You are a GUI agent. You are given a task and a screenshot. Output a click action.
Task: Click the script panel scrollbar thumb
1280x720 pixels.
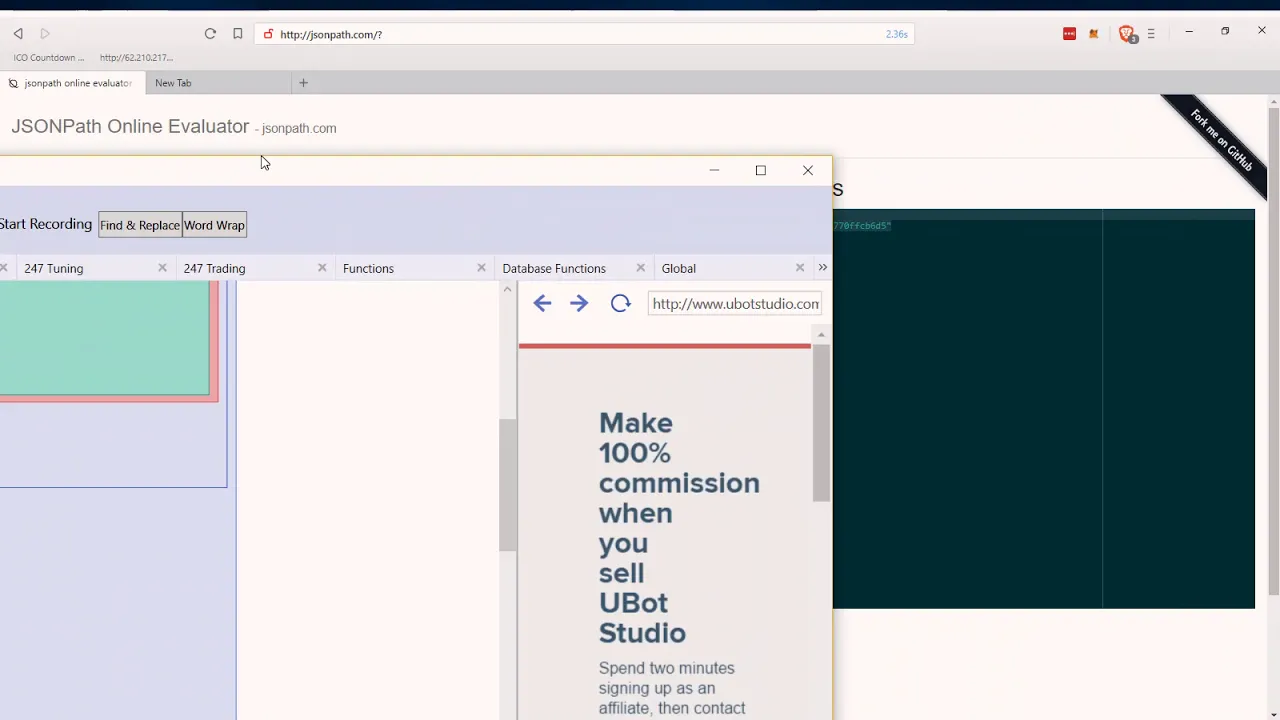(507, 485)
